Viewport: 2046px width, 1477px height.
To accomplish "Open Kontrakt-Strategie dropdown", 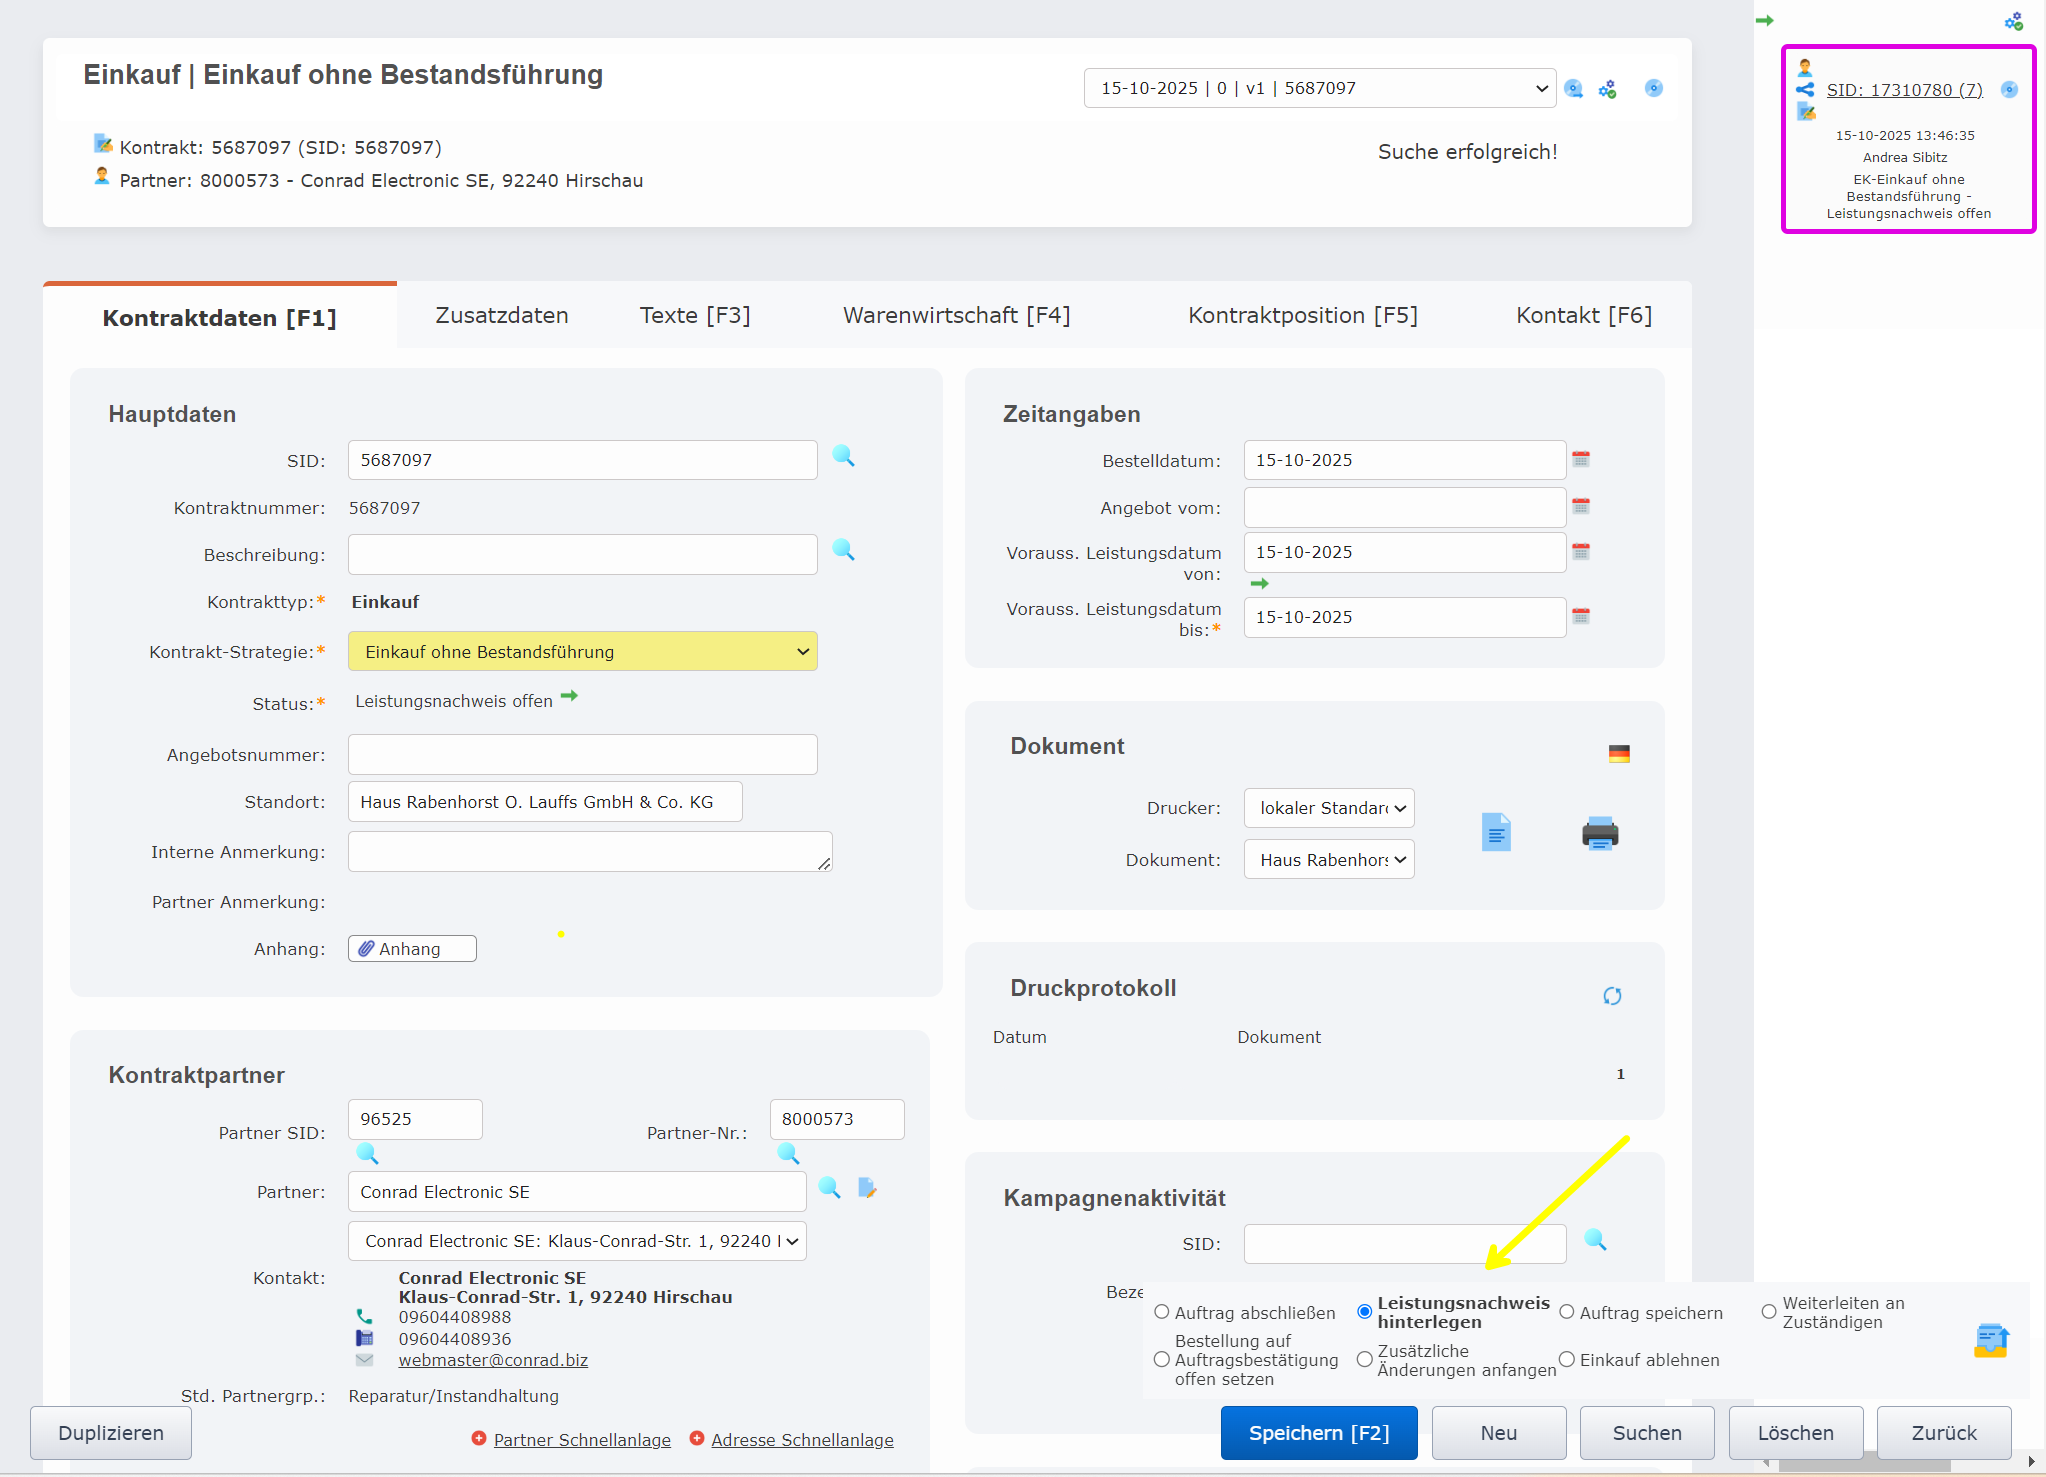I will [x=583, y=652].
